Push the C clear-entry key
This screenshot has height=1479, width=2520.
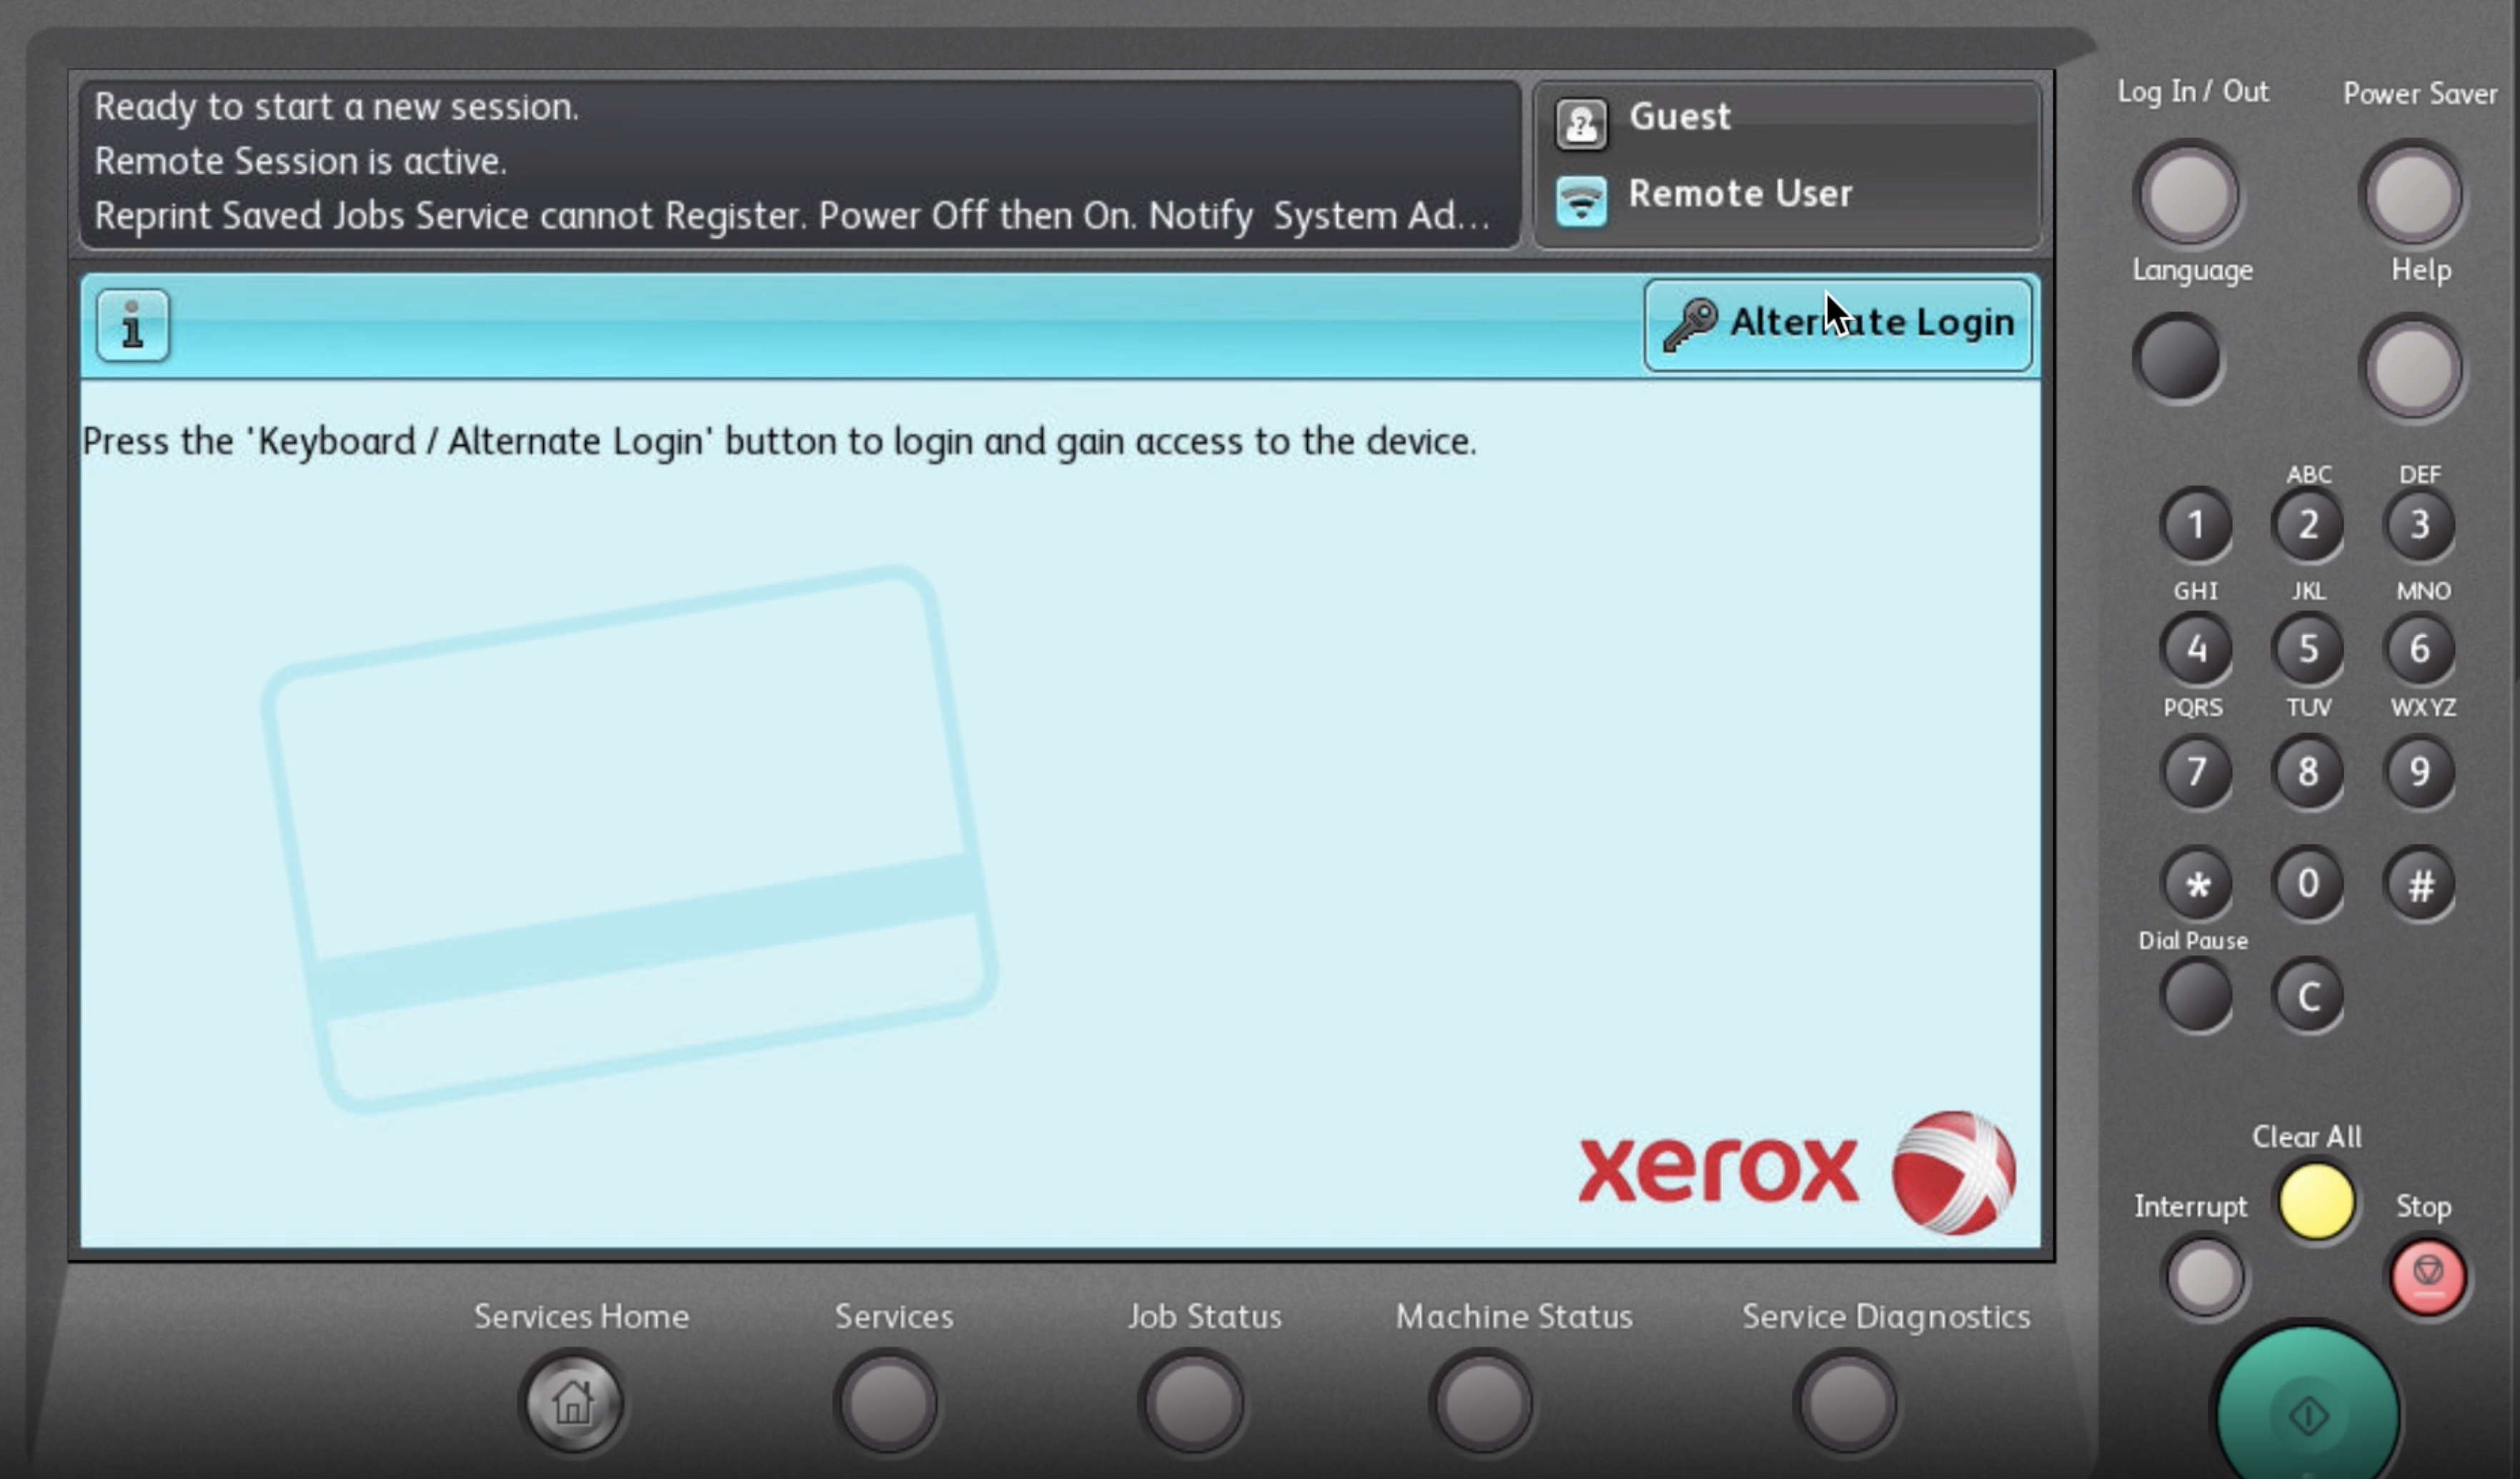[x=2308, y=996]
